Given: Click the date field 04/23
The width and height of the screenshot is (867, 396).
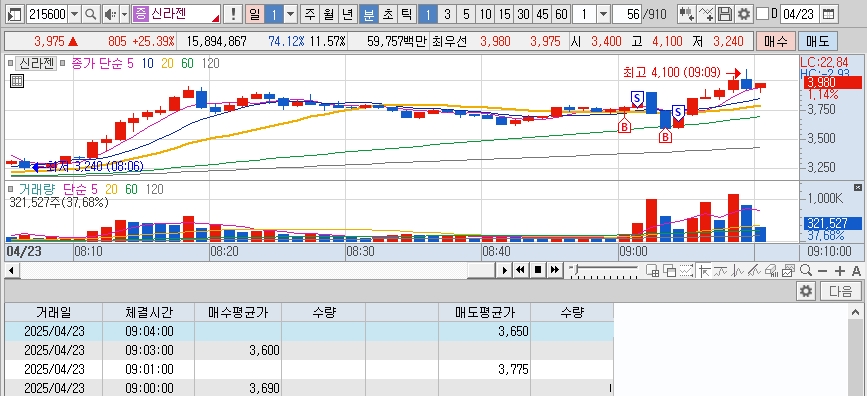Looking at the screenshot, I should pos(799,14).
